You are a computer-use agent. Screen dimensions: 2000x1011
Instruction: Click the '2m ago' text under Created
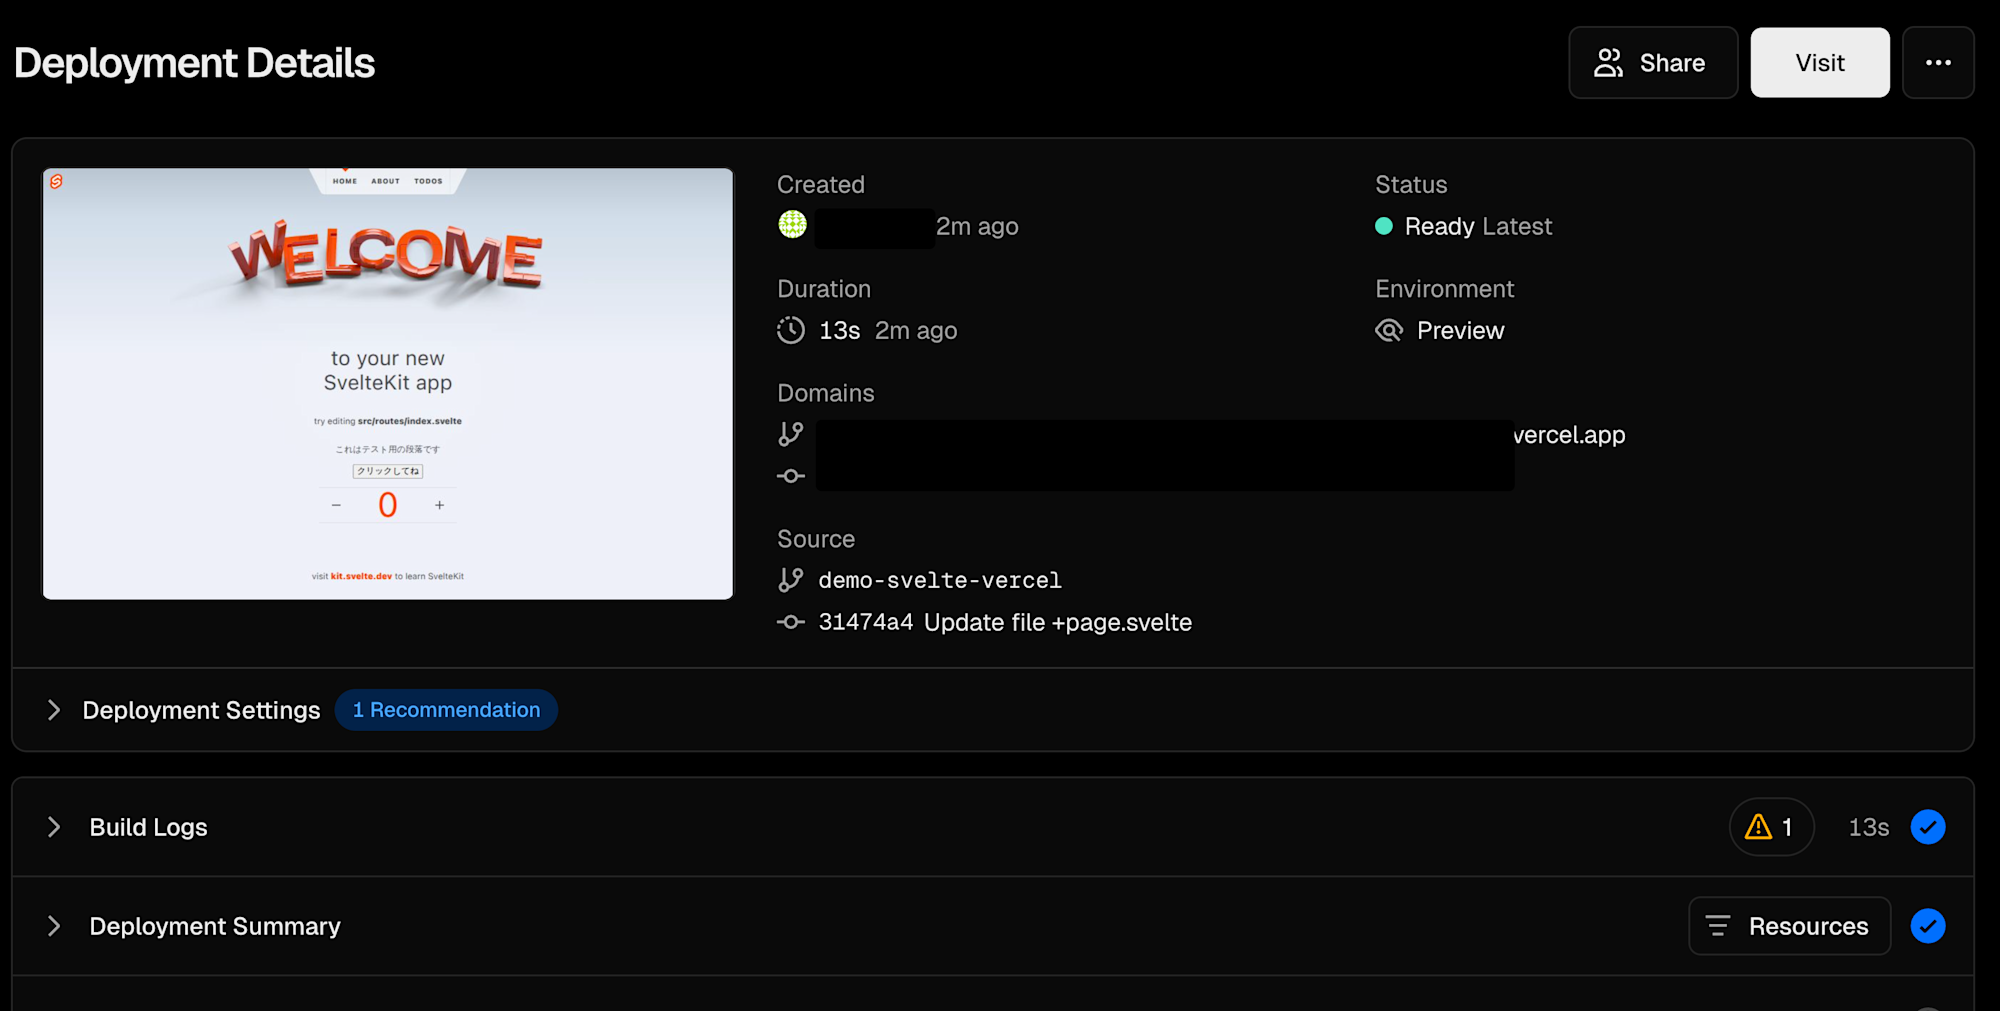[977, 226]
